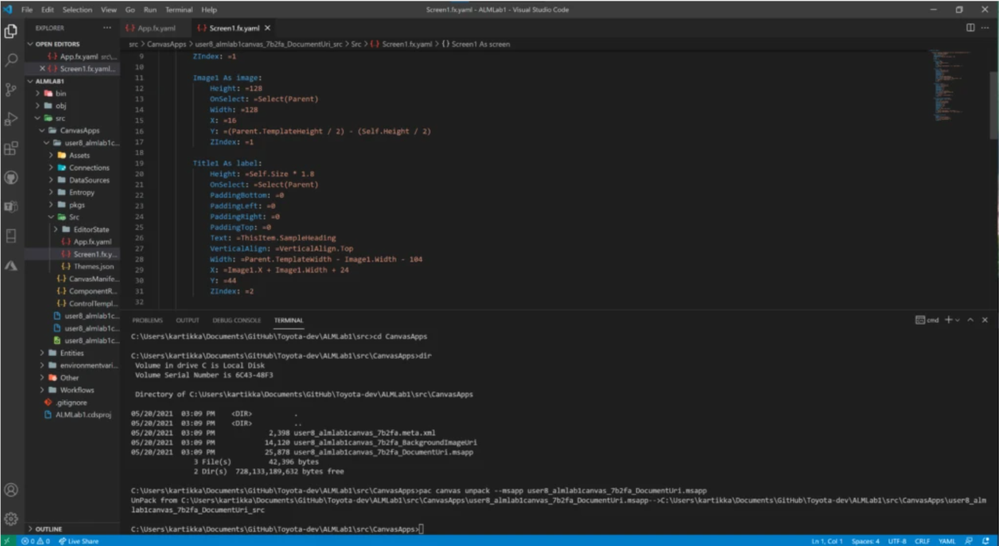999x546 pixels.
Task: Open the Search view icon
Action: click(11, 61)
